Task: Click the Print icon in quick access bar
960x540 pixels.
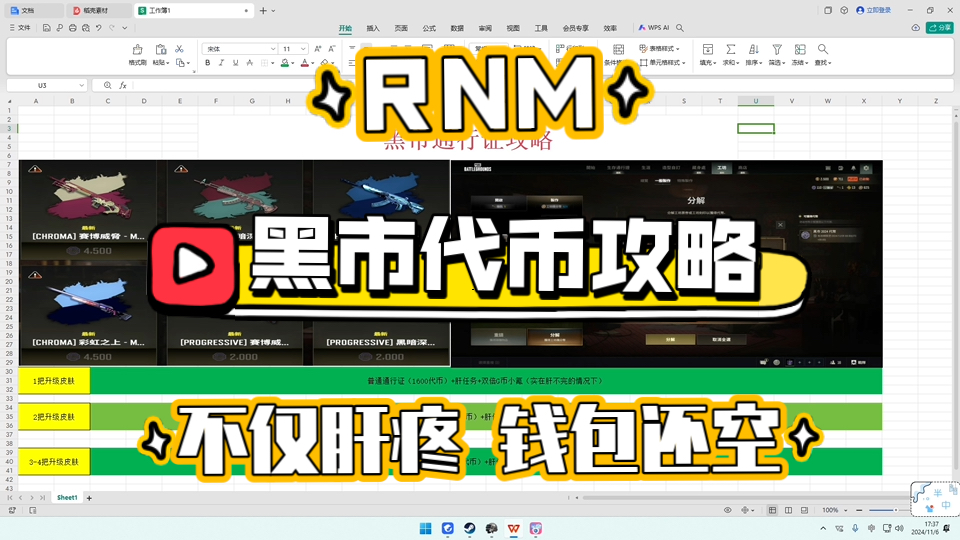Action: [x=73, y=28]
